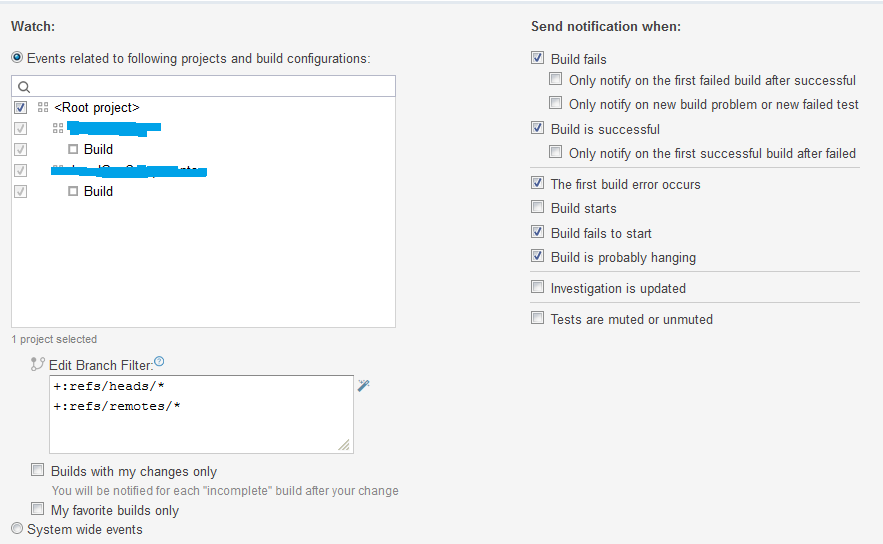
Task: Click the topmost Build configuration square icon
Action: (73, 149)
